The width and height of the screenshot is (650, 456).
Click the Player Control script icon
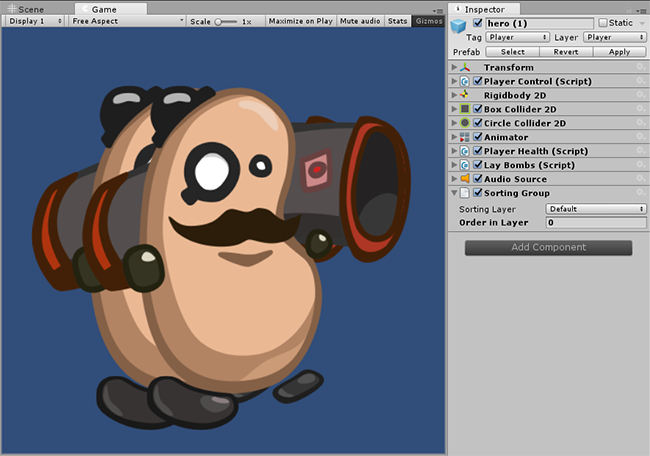(x=465, y=81)
